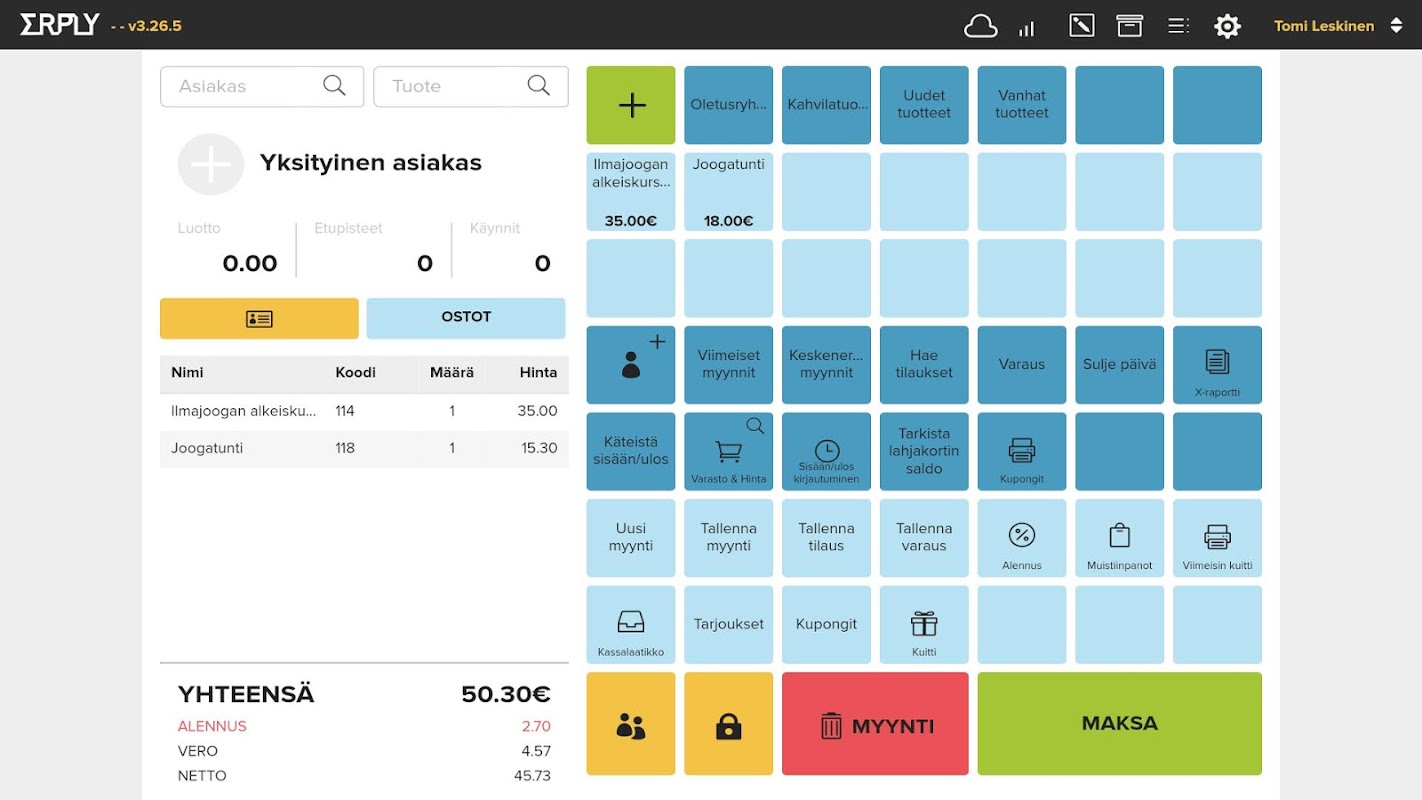Click the Varaus tile
This screenshot has width=1422, height=800.
pos(1022,365)
